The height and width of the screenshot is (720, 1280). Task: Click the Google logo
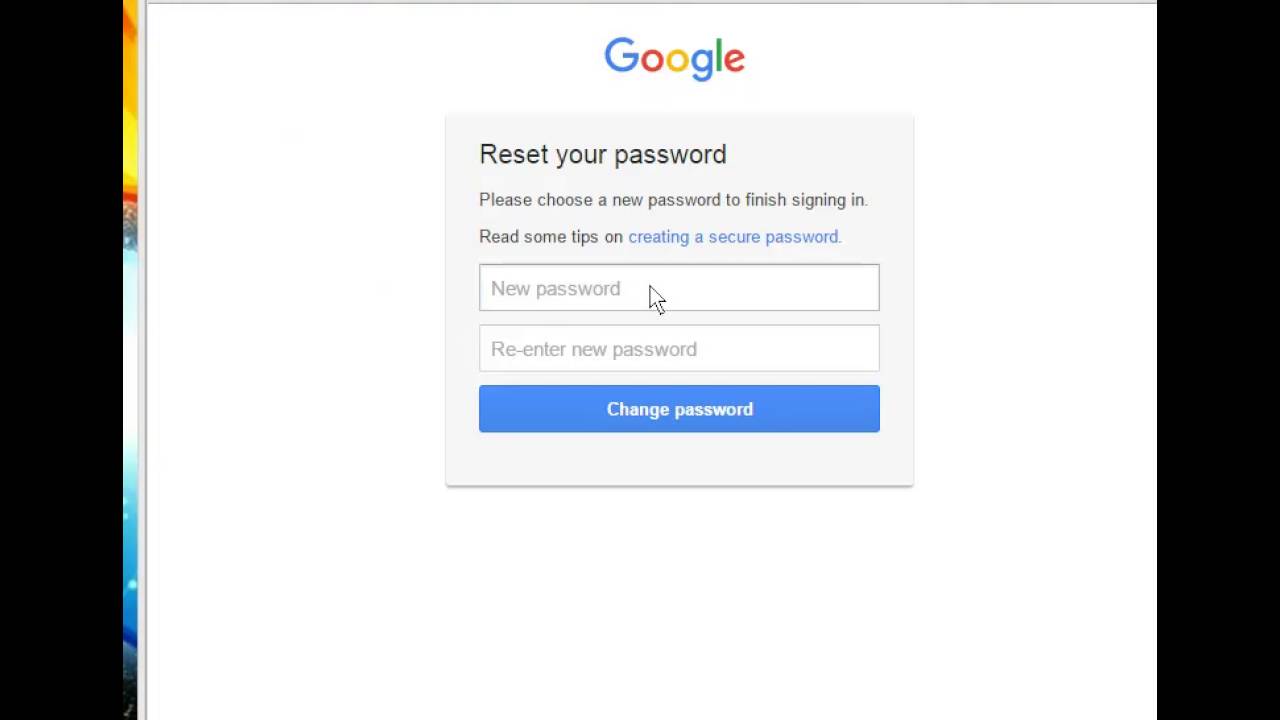click(674, 58)
